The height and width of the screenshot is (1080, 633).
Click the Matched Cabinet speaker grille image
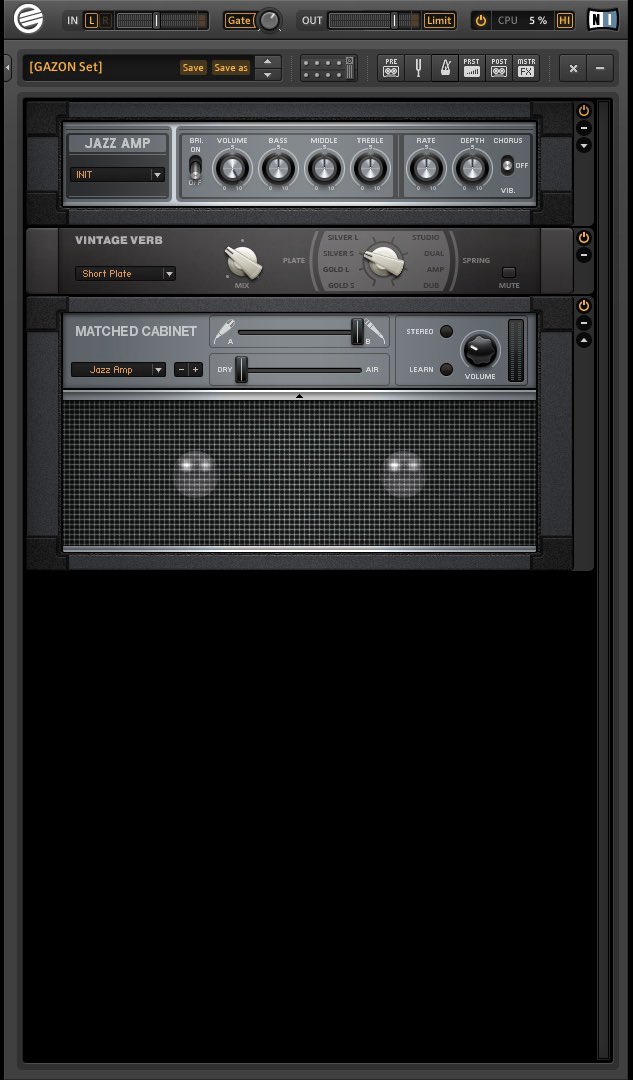[x=299, y=475]
